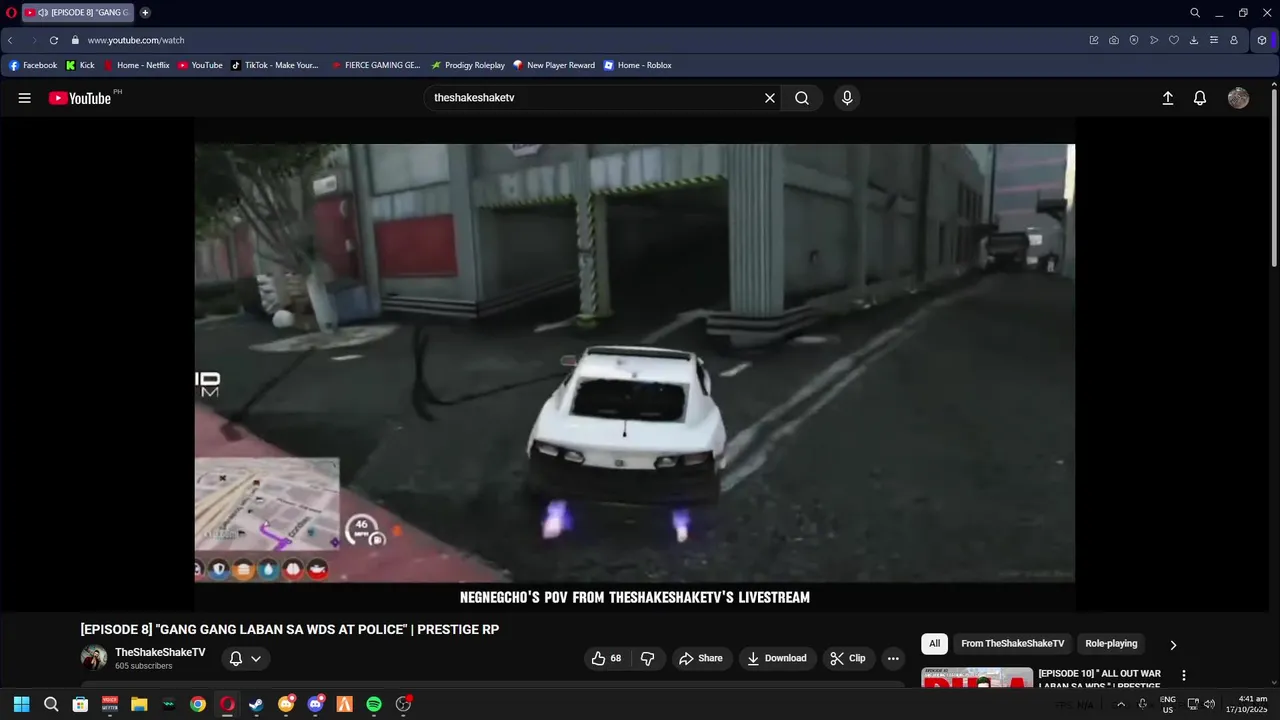Go back in the browser
Viewport: 1280px width, 720px height.
[x=10, y=40]
